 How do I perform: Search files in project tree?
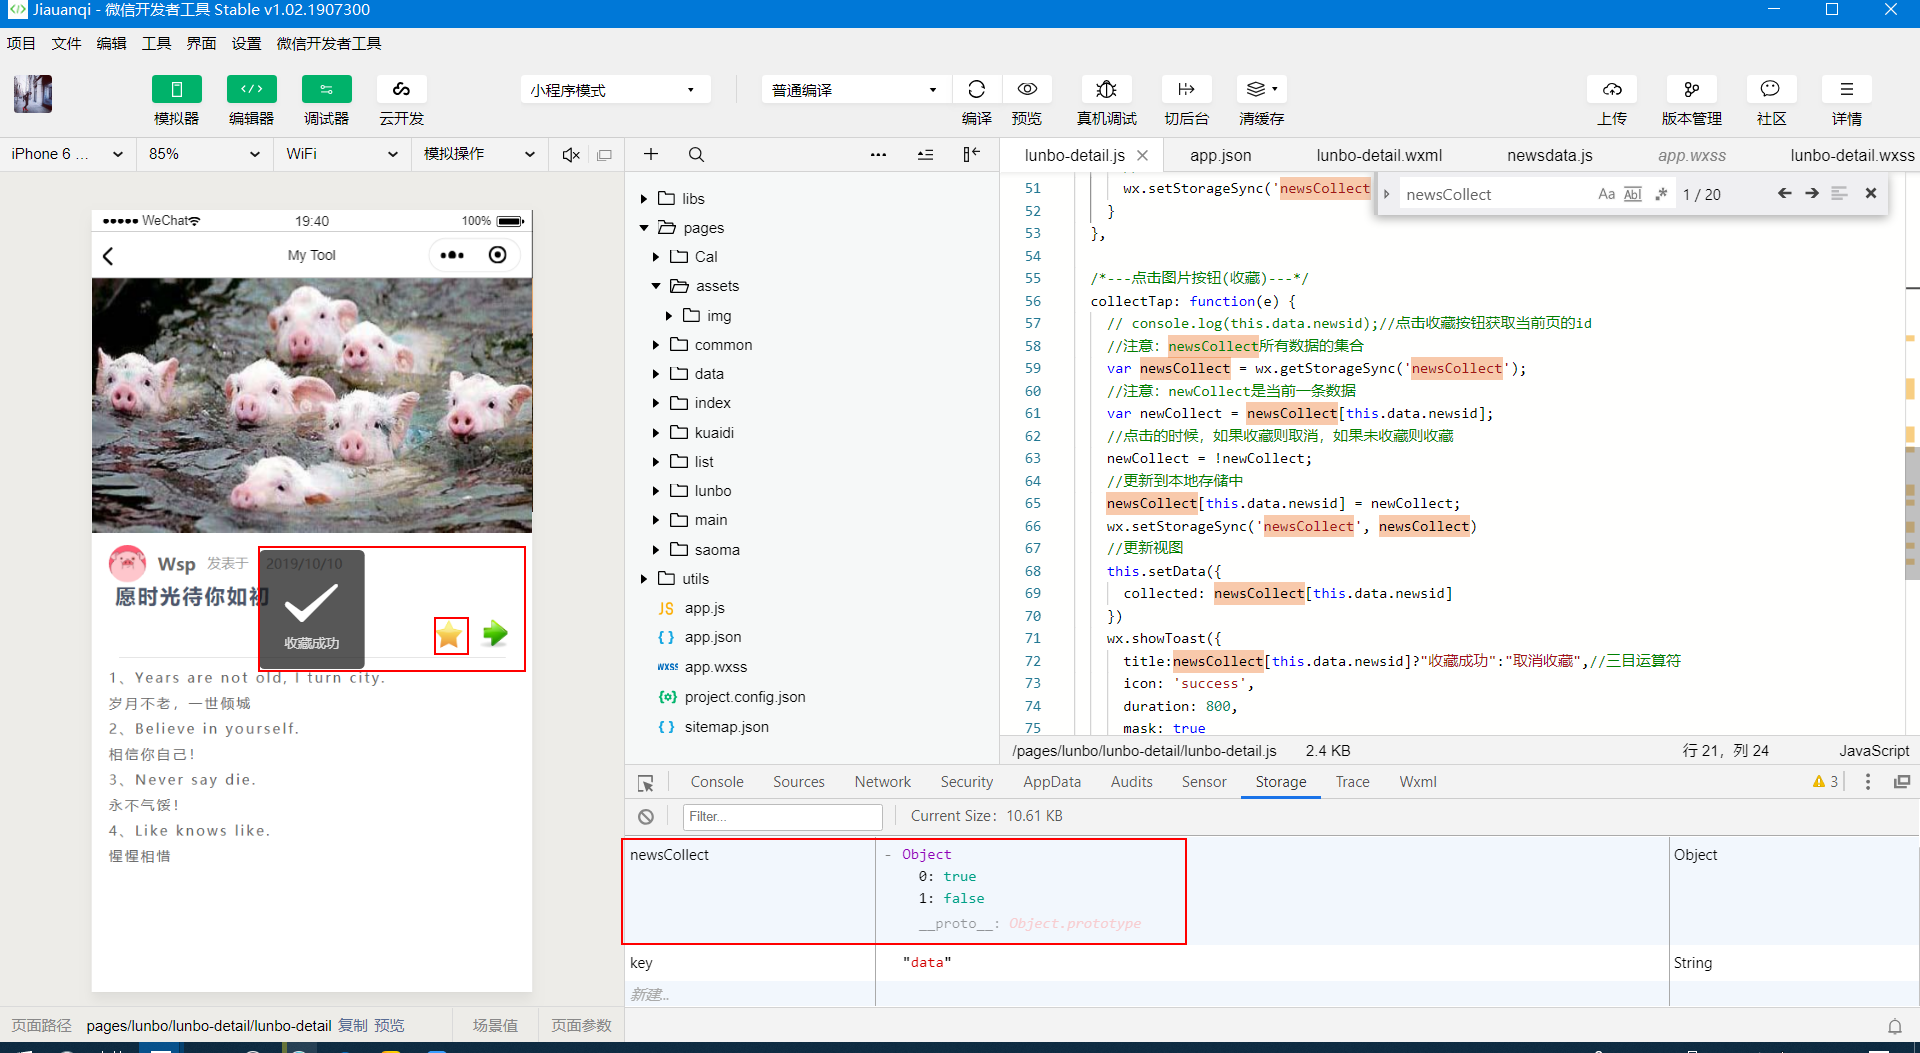point(696,154)
